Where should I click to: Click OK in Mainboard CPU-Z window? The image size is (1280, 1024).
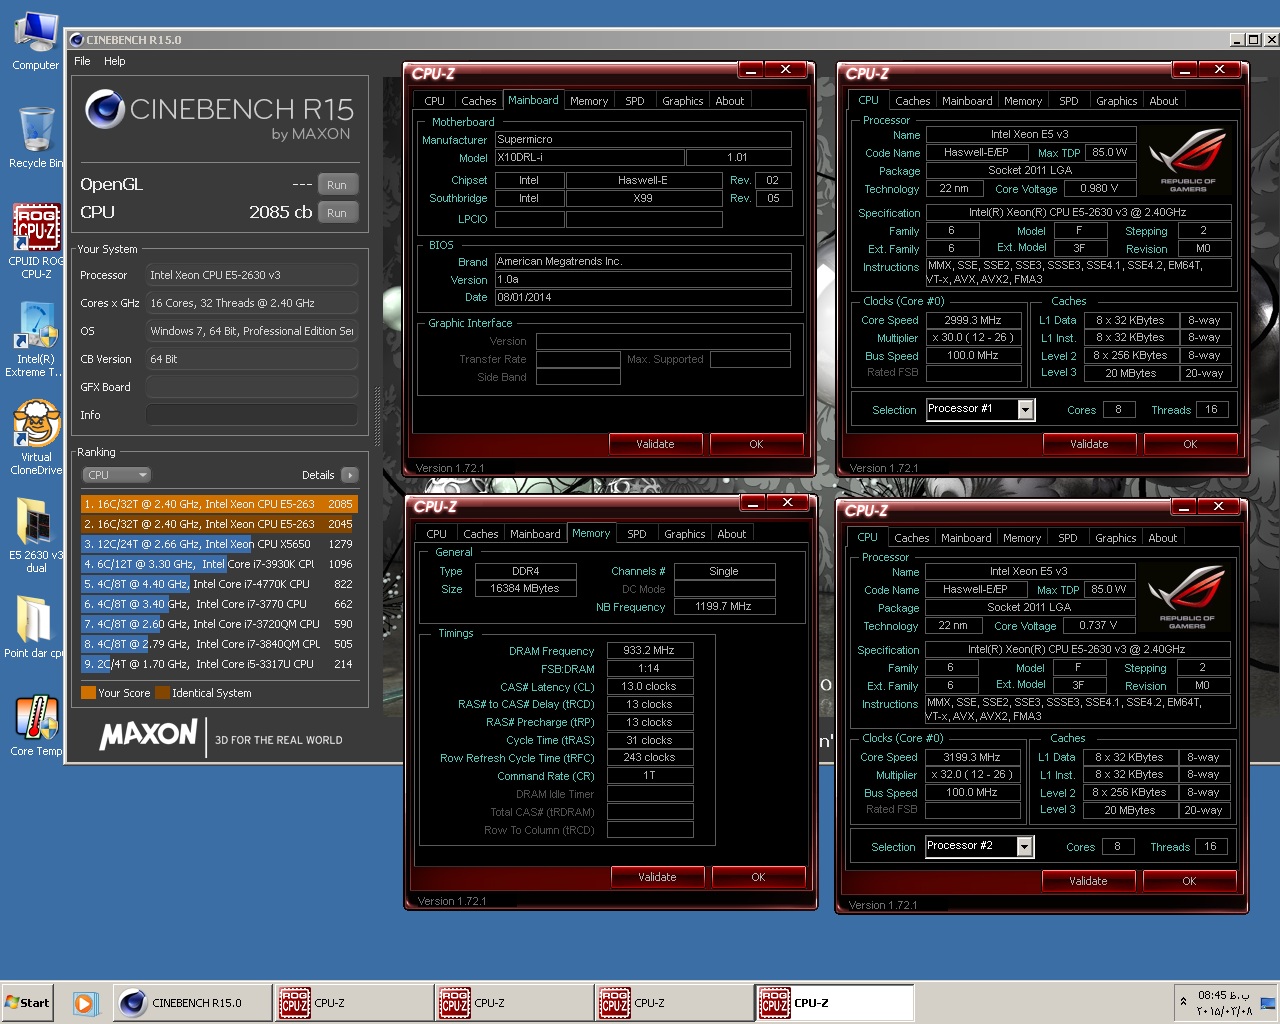[x=756, y=444]
